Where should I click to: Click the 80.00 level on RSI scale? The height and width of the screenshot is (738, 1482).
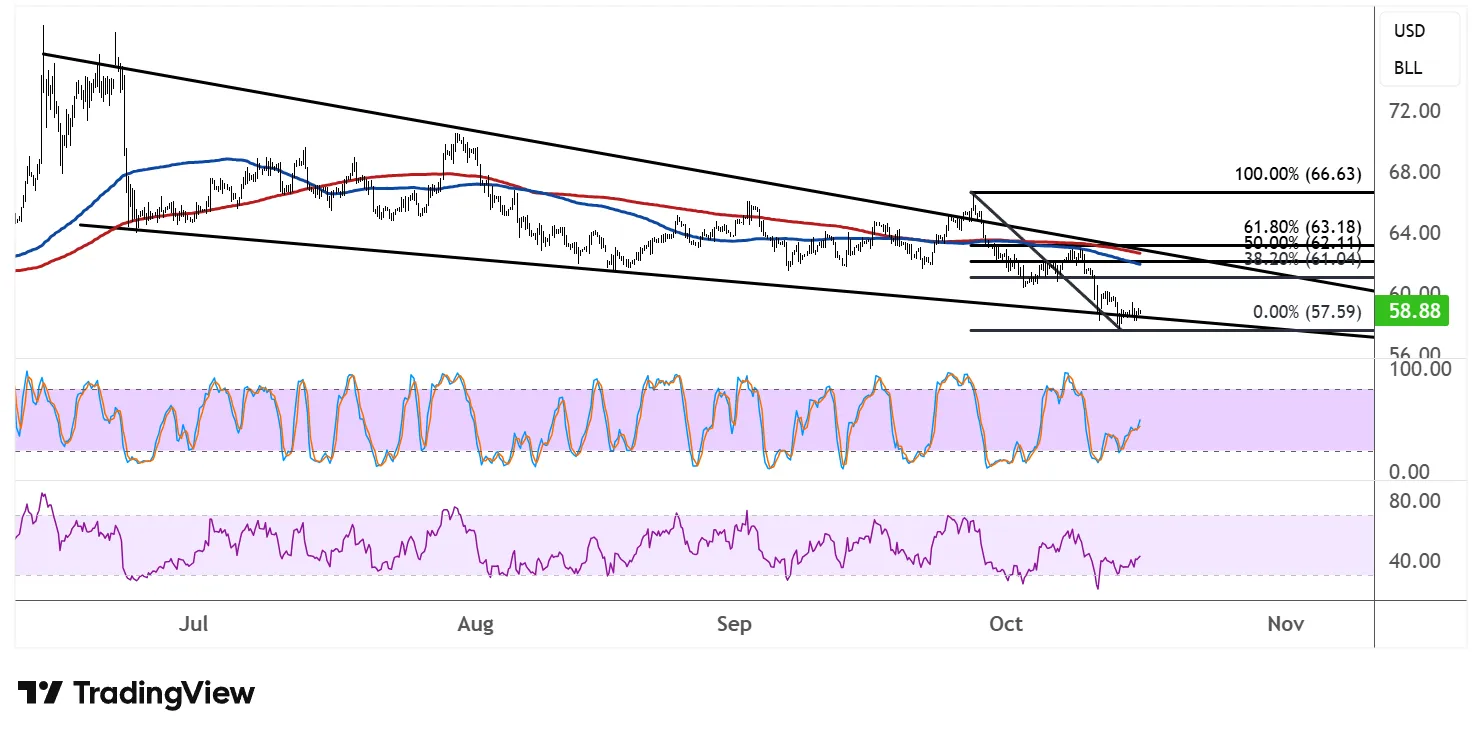(1415, 501)
